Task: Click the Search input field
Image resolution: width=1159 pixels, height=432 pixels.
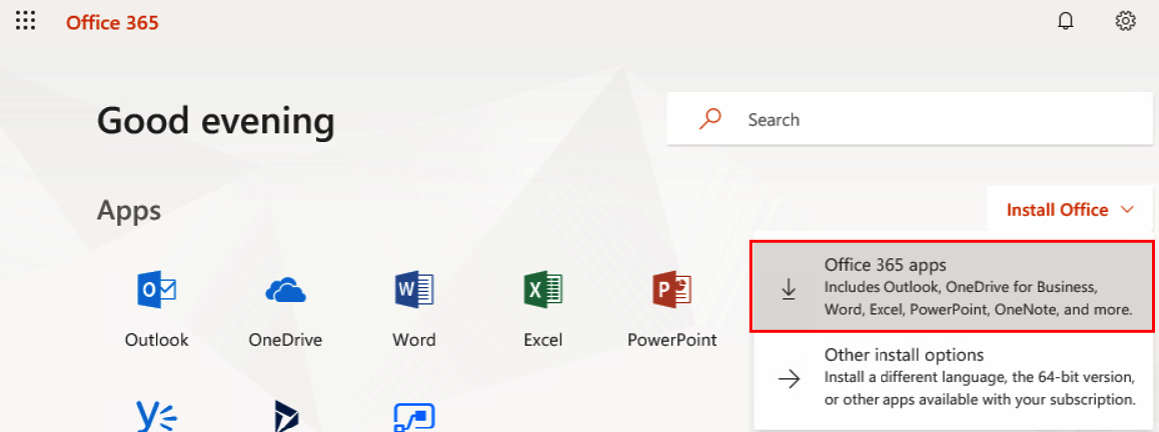Action: point(910,119)
